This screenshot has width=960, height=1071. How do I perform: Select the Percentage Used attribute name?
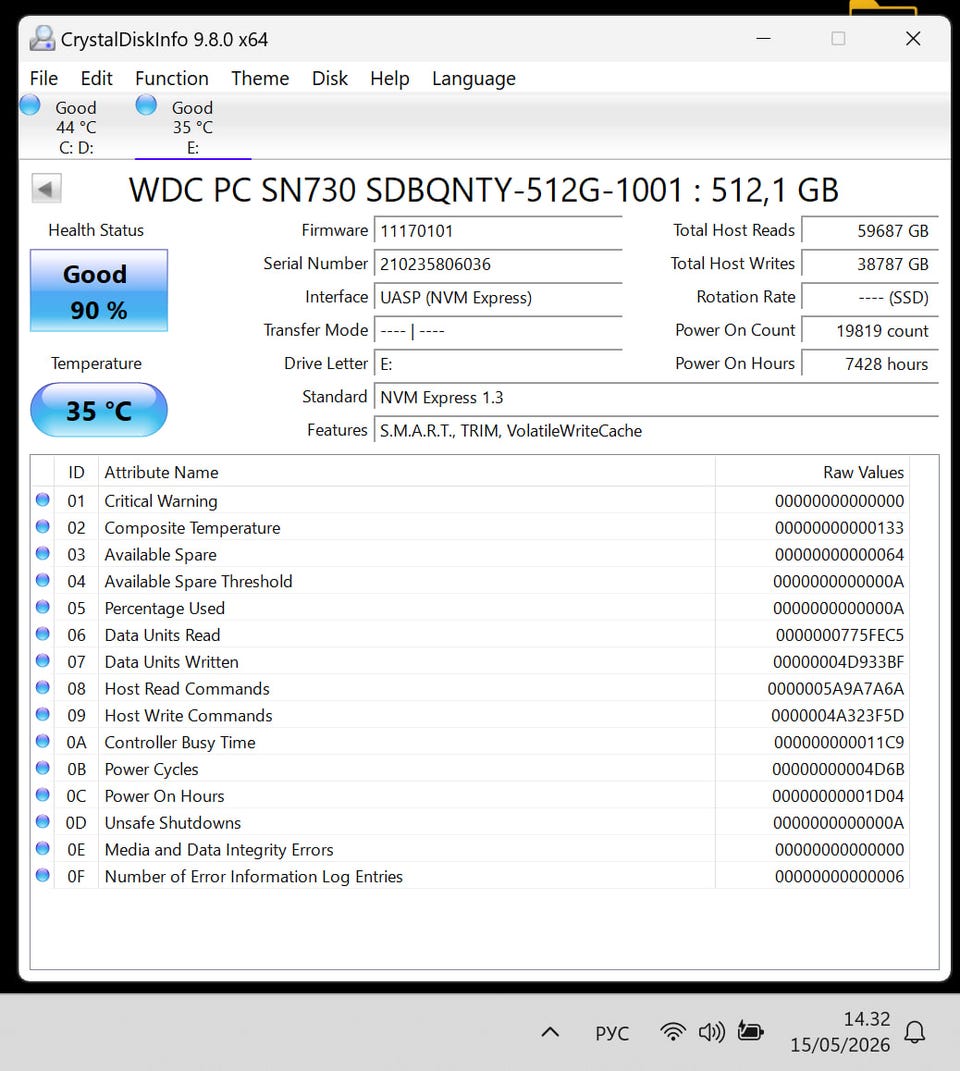[x=164, y=608]
